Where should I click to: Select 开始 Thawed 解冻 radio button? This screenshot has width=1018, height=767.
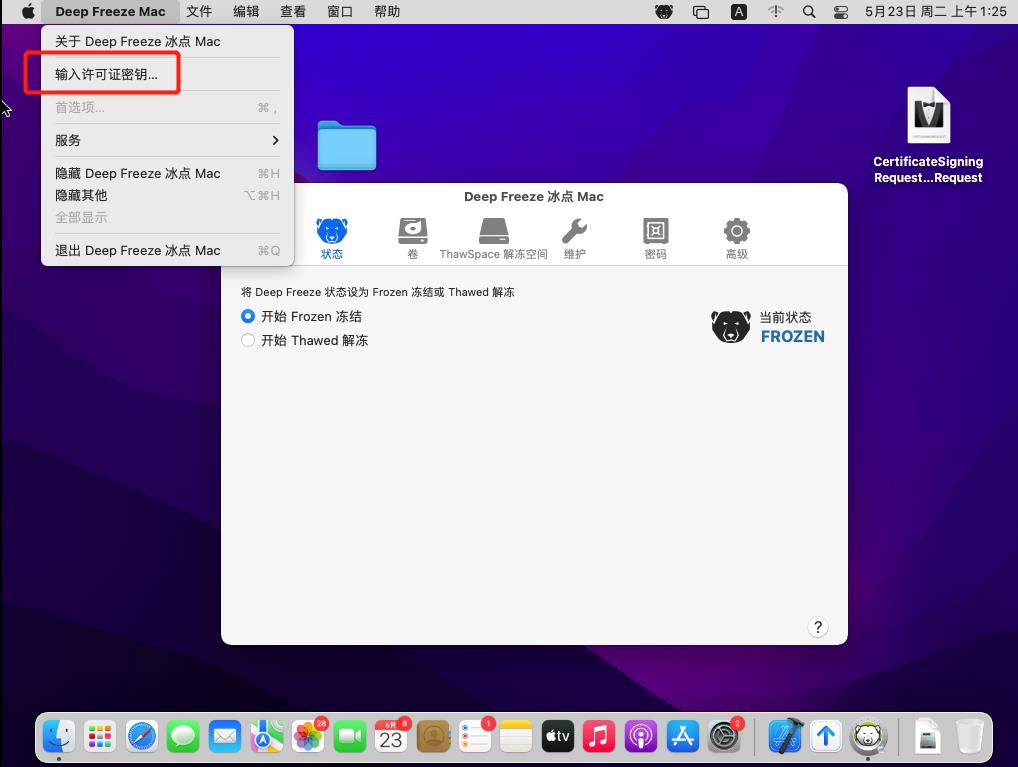click(248, 340)
